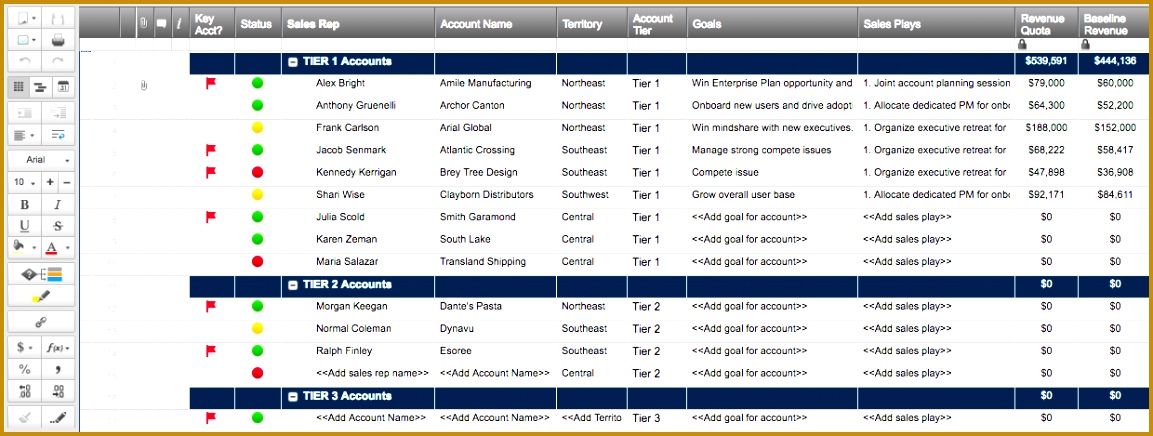Viewport: 1153px width, 436px height.
Task: Toggle key account flag for Jacob Senmark
Action: [211, 150]
